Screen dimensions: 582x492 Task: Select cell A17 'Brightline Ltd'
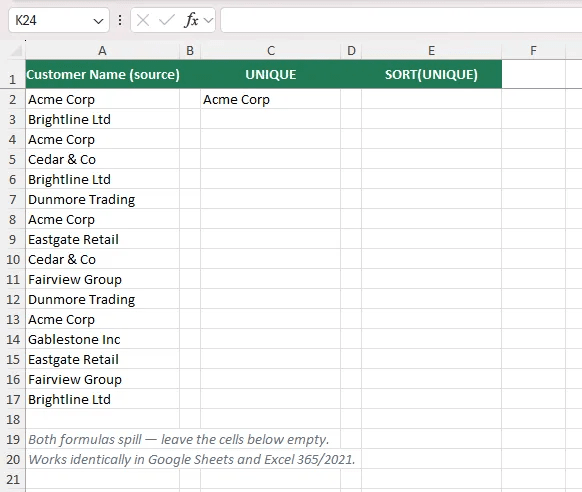[103, 400]
